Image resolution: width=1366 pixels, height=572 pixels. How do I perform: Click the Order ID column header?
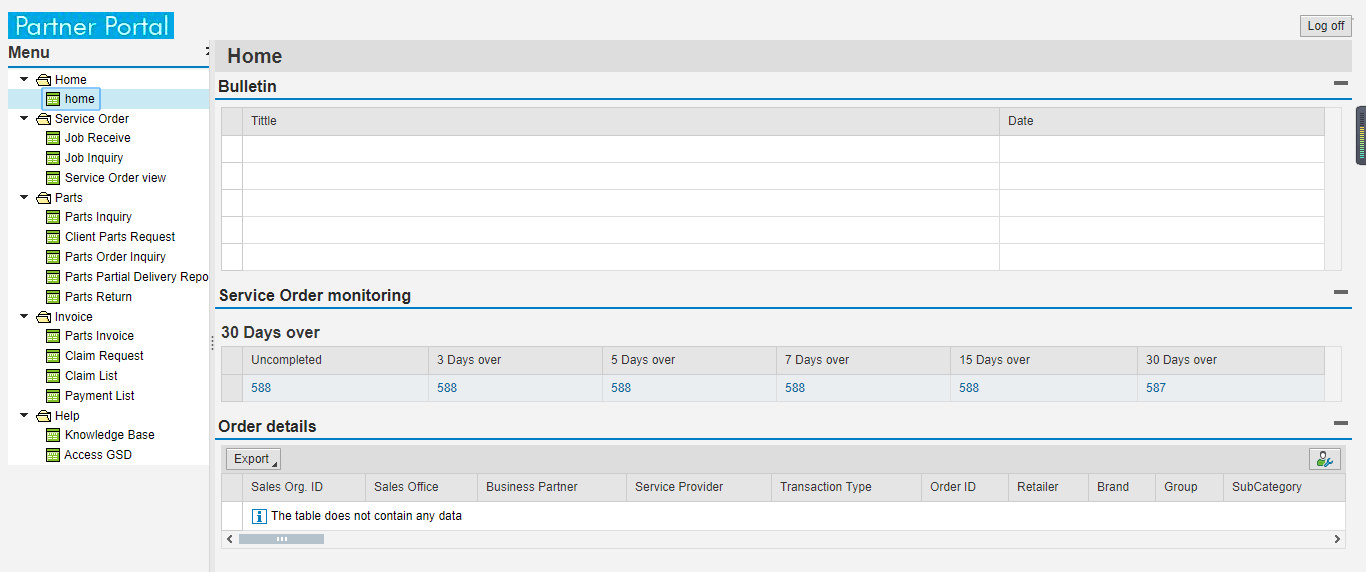965,487
